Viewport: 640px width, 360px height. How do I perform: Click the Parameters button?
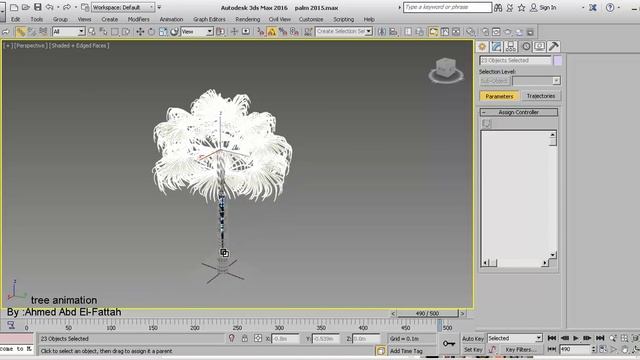pyautogui.click(x=499, y=96)
